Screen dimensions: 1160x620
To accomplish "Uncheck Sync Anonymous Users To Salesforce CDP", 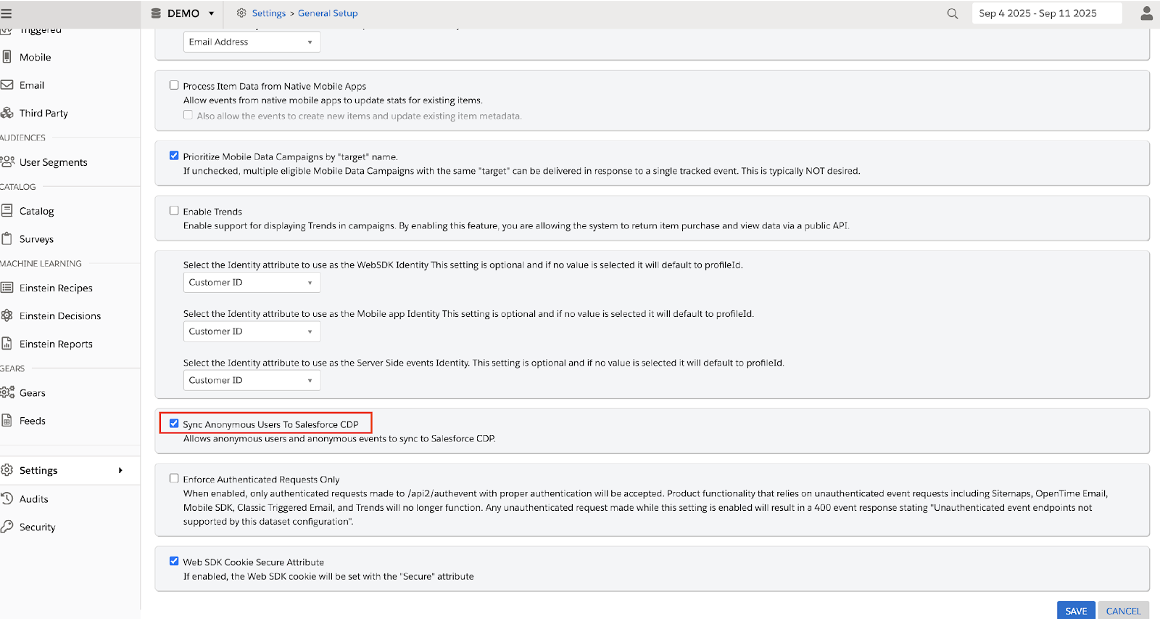I will 174,424.
